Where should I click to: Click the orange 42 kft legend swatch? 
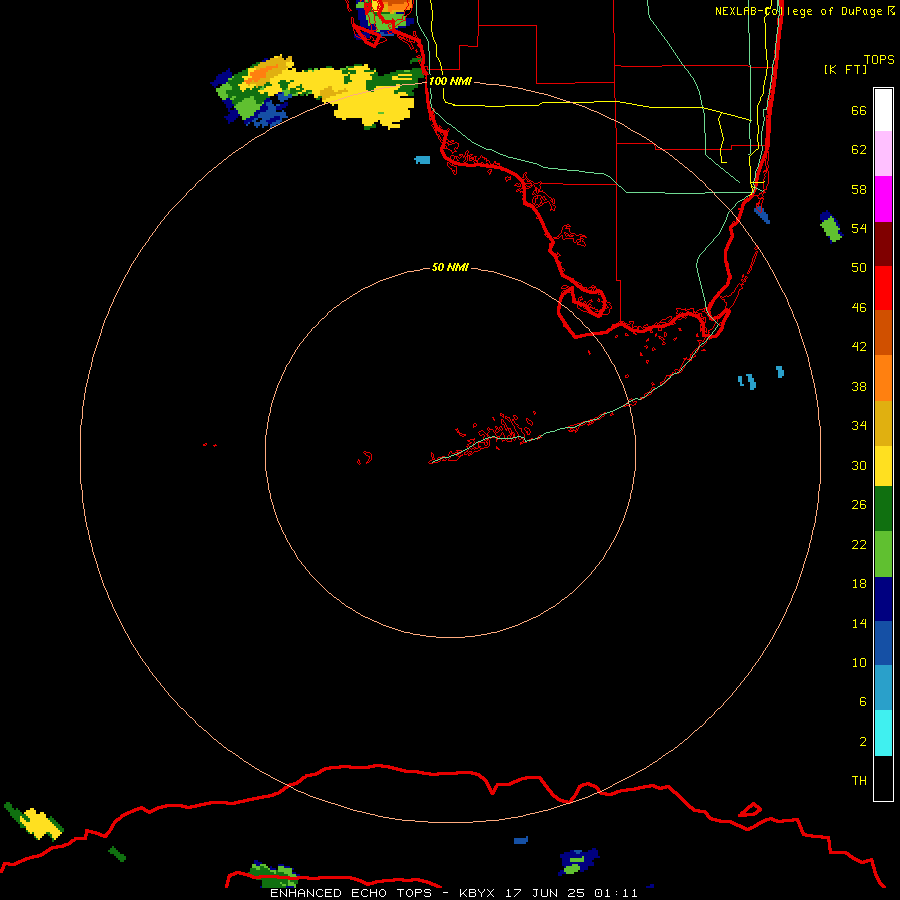pyautogui.click(x=883, y=378)
